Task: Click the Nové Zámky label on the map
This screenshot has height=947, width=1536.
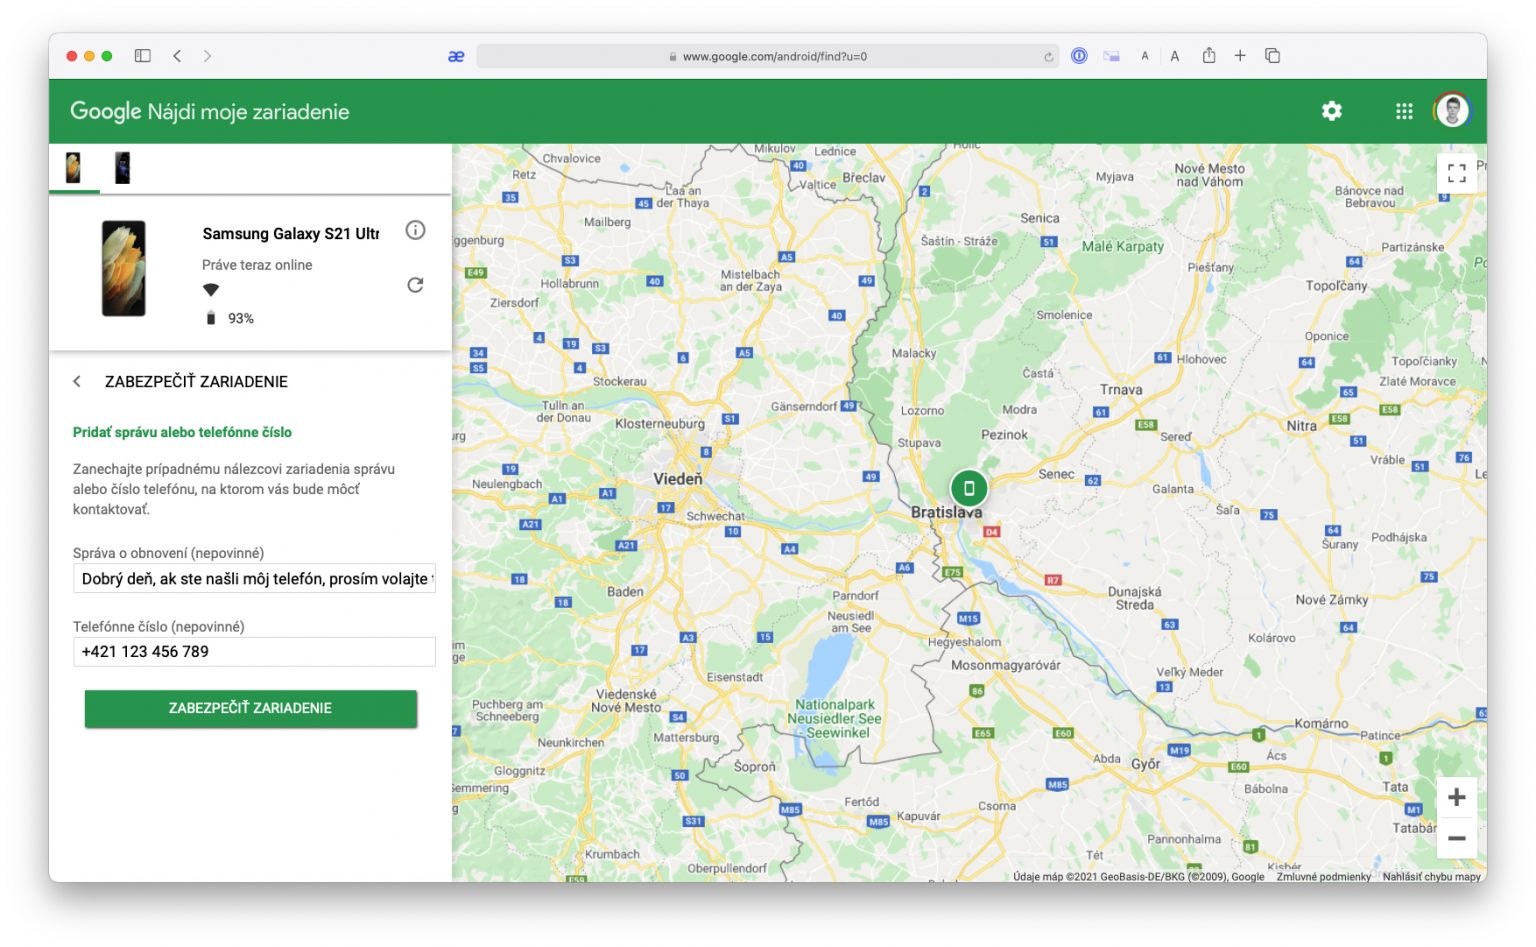Action: click(x=1332, y=600)
